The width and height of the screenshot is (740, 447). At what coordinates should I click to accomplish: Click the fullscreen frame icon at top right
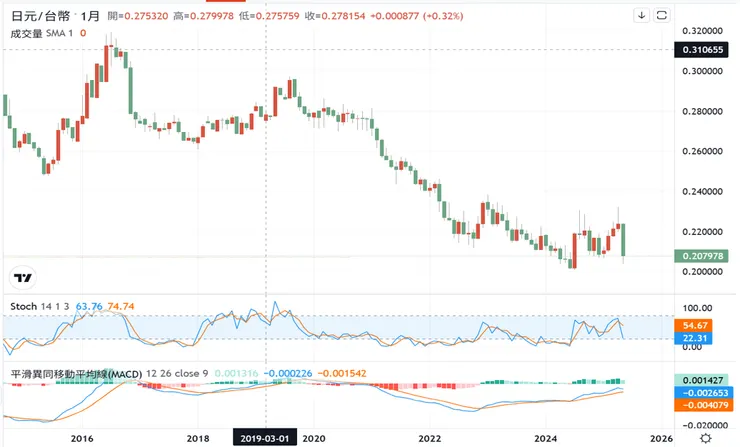pyautogui.click(x=662, y=15)
